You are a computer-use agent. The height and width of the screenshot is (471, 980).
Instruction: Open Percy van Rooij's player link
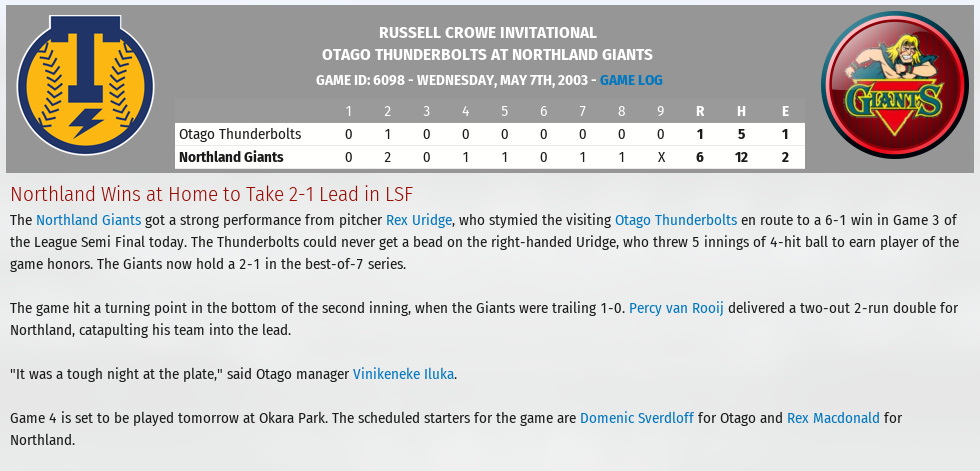[x=676, y=308]
